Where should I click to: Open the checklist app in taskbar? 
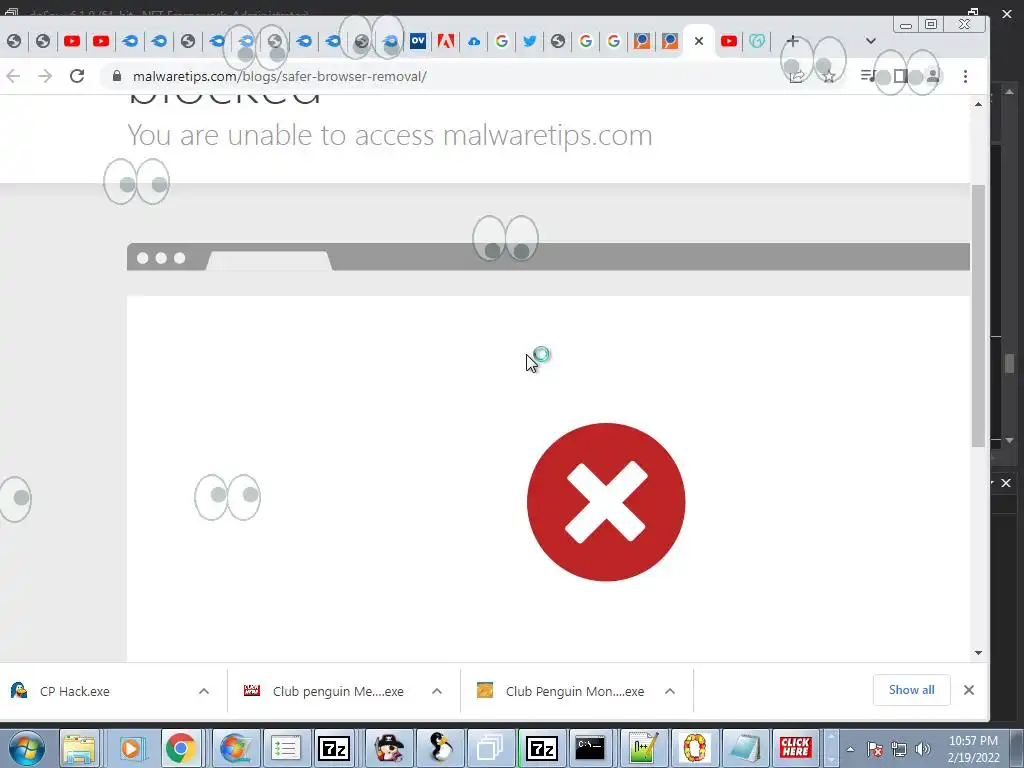[x=285, y=748]
